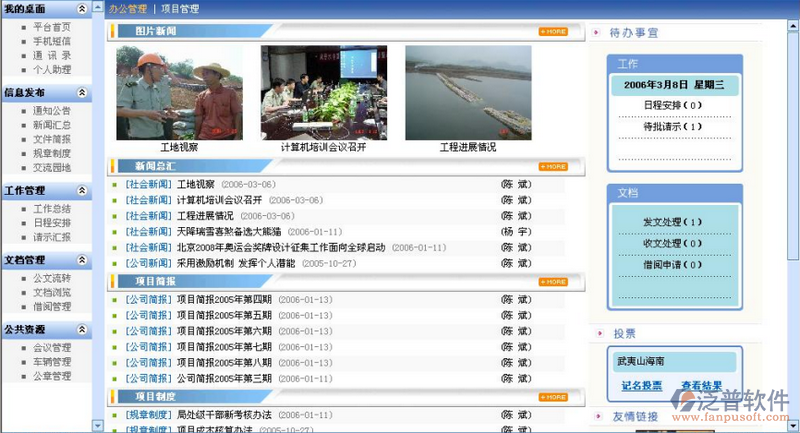Screen dimensions: 800x433
Task: Collapse the 我的桌面 sidebar group
Action: click(82, 9)
